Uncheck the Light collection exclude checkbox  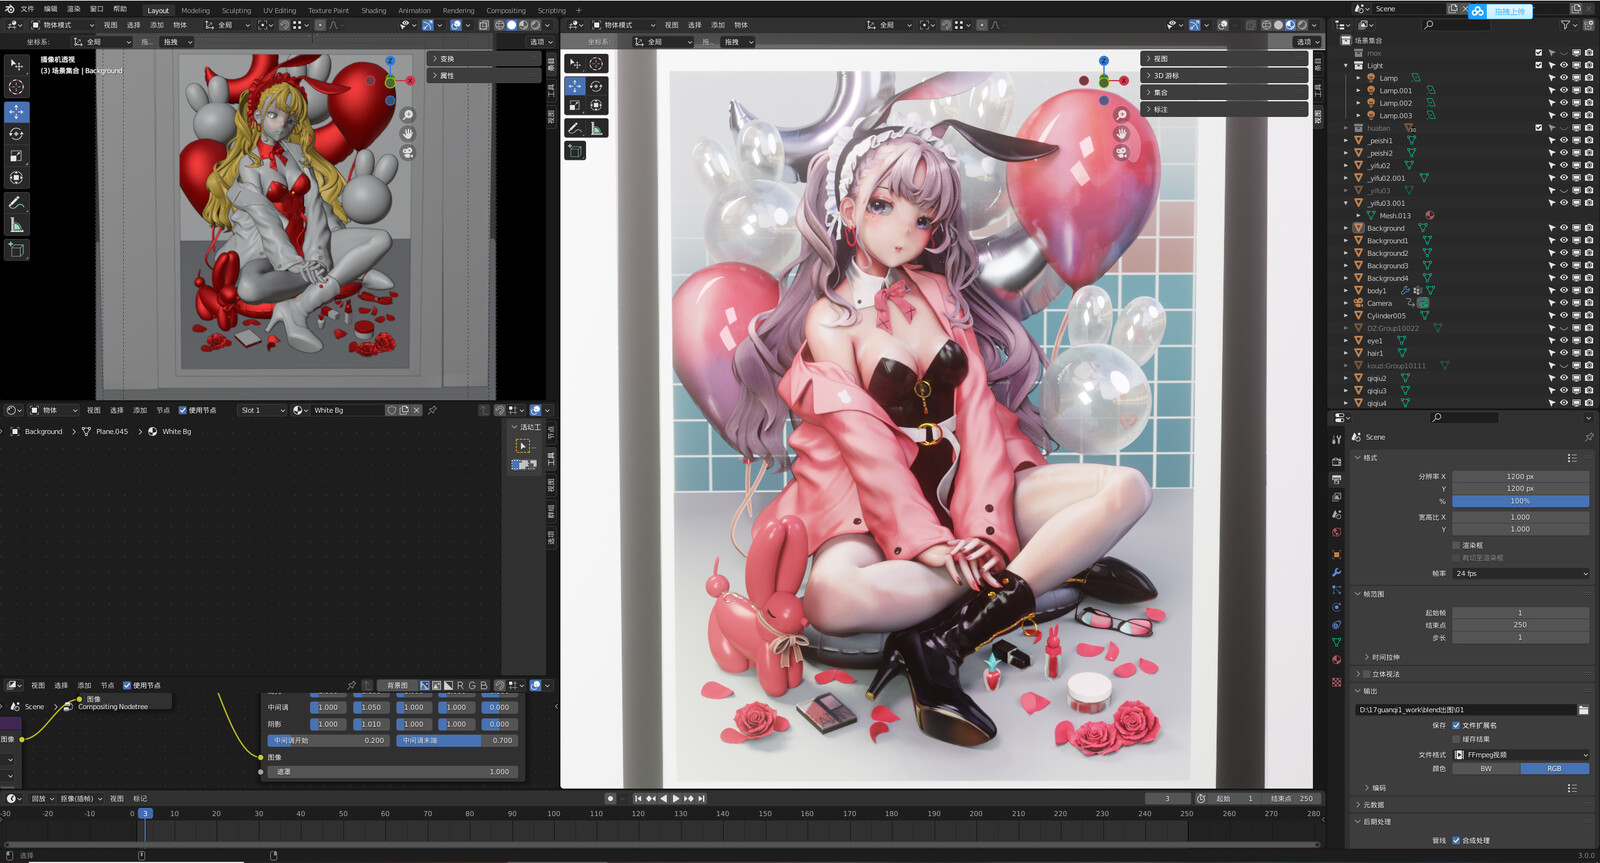pos(1538,65)
